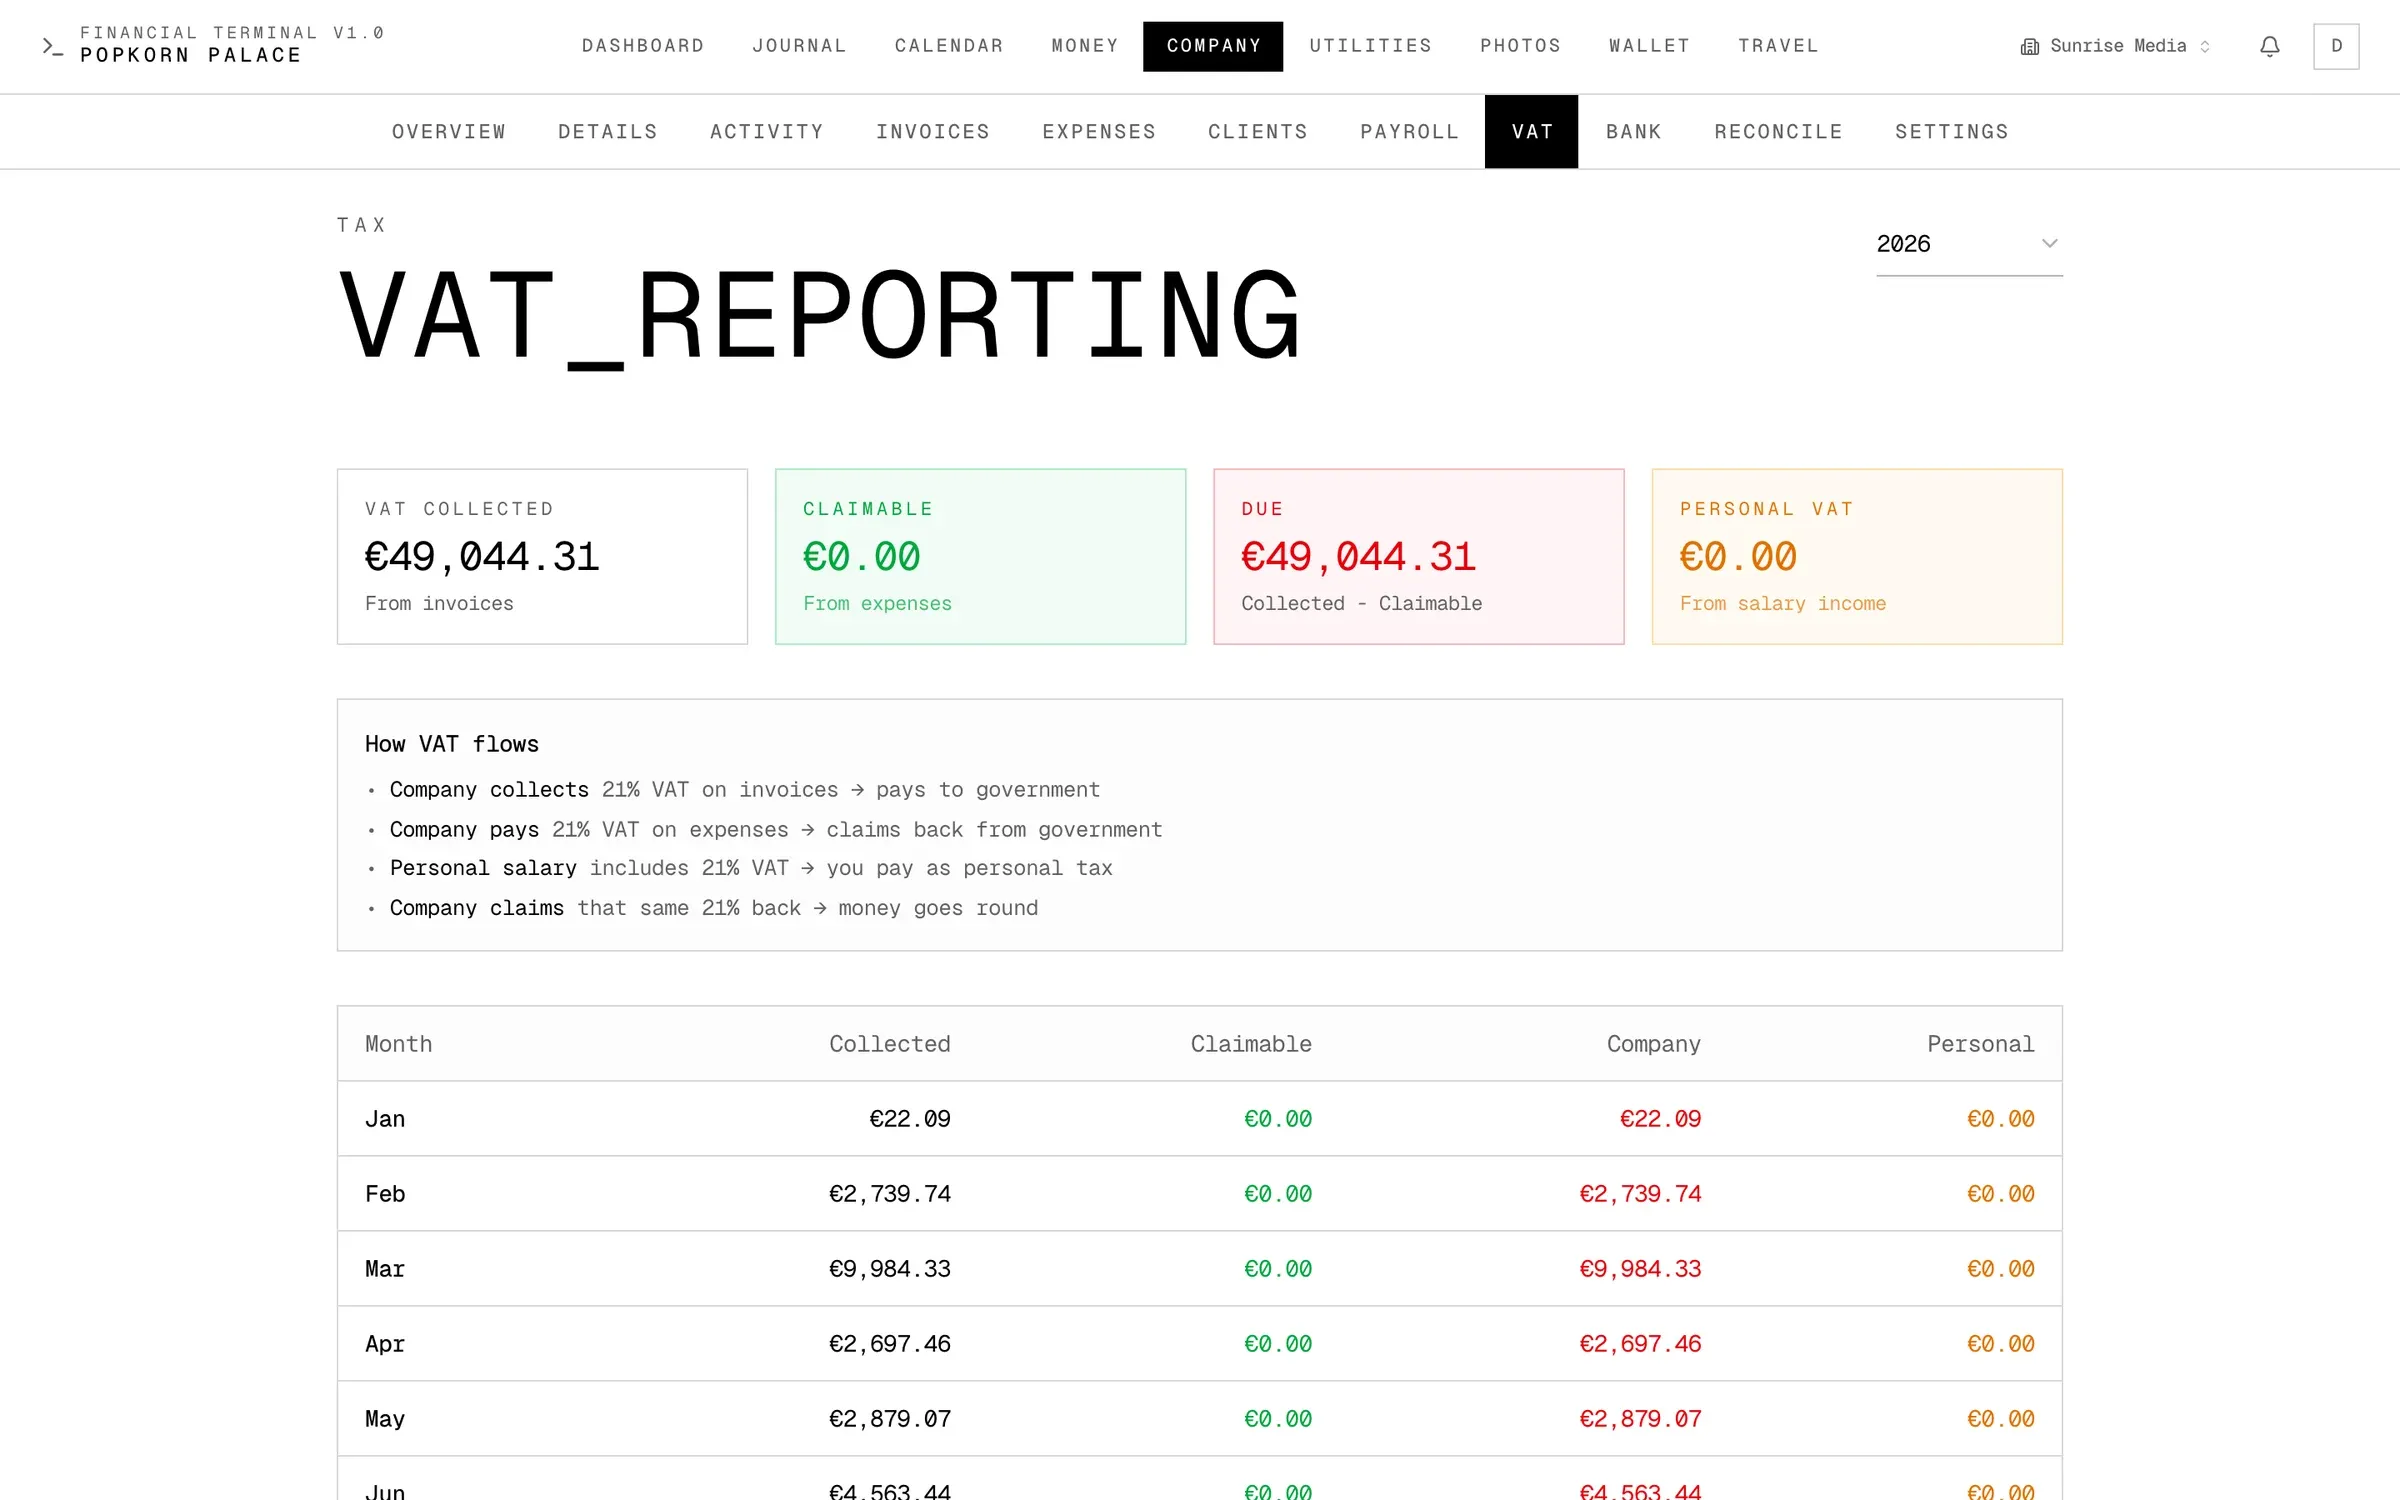Expand the Sunrise Media company switcher
This screenshot has height=1500, width=2400.
pos(2116,46)
